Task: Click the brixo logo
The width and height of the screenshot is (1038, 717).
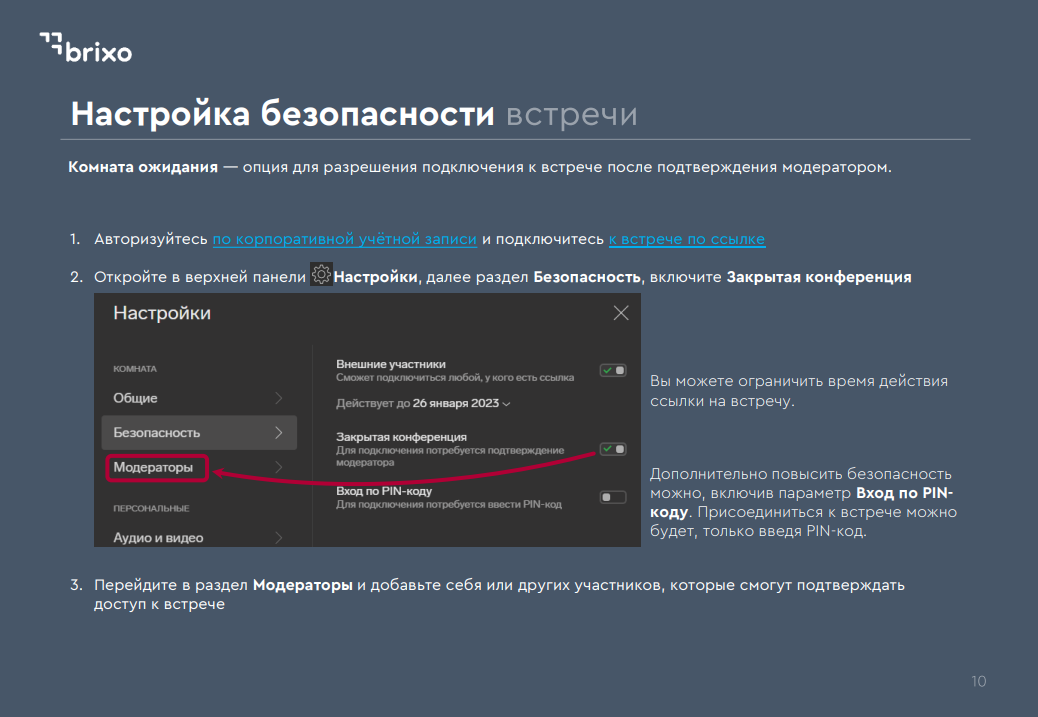Action: click(x=85, y=47)
